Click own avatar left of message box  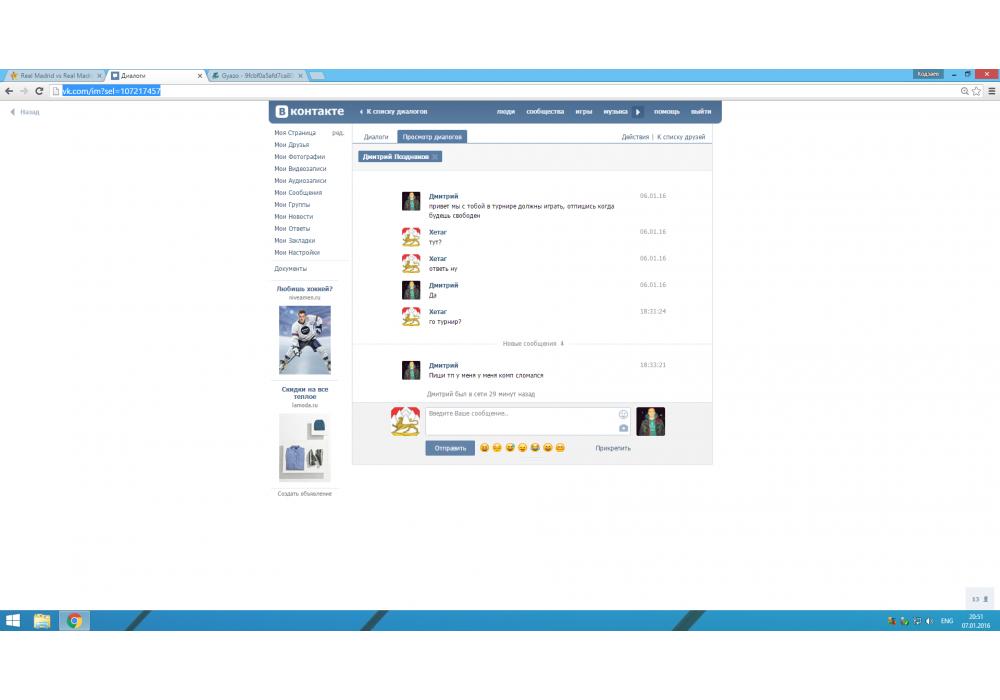pos(405,421)
